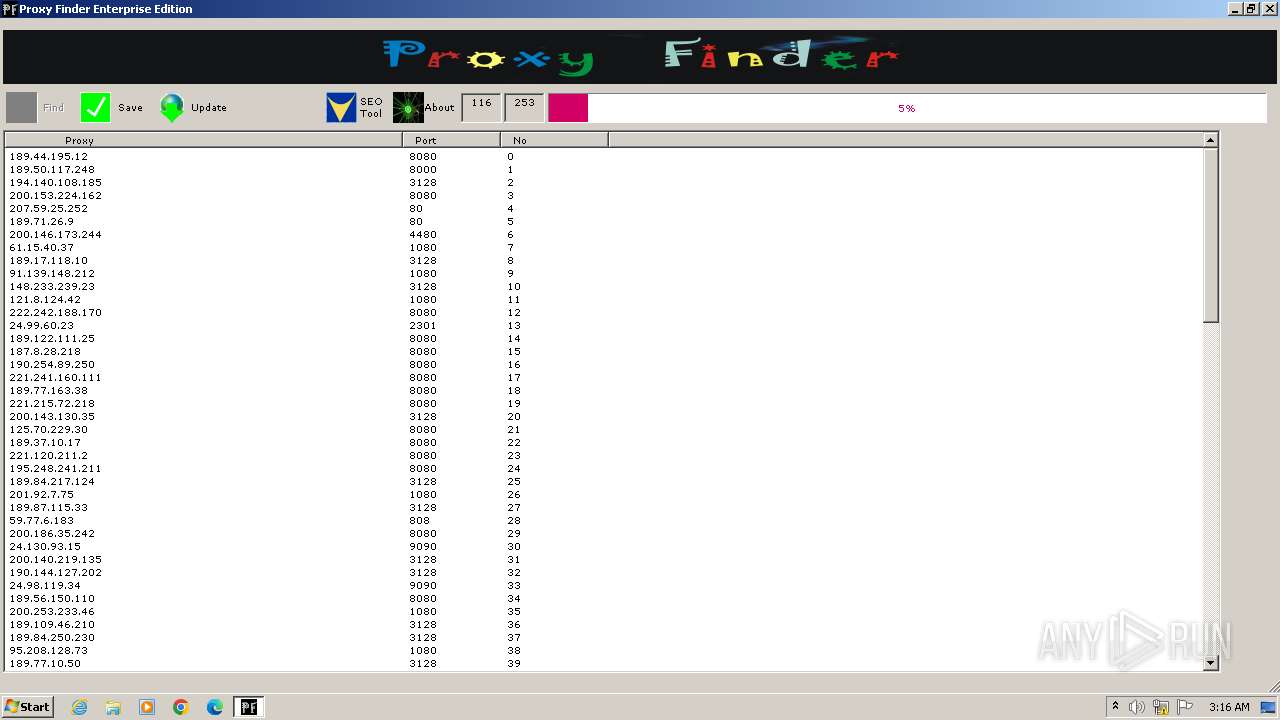Select proxy 24.99.60.23

pyautogui.click(x=41, y=326)
